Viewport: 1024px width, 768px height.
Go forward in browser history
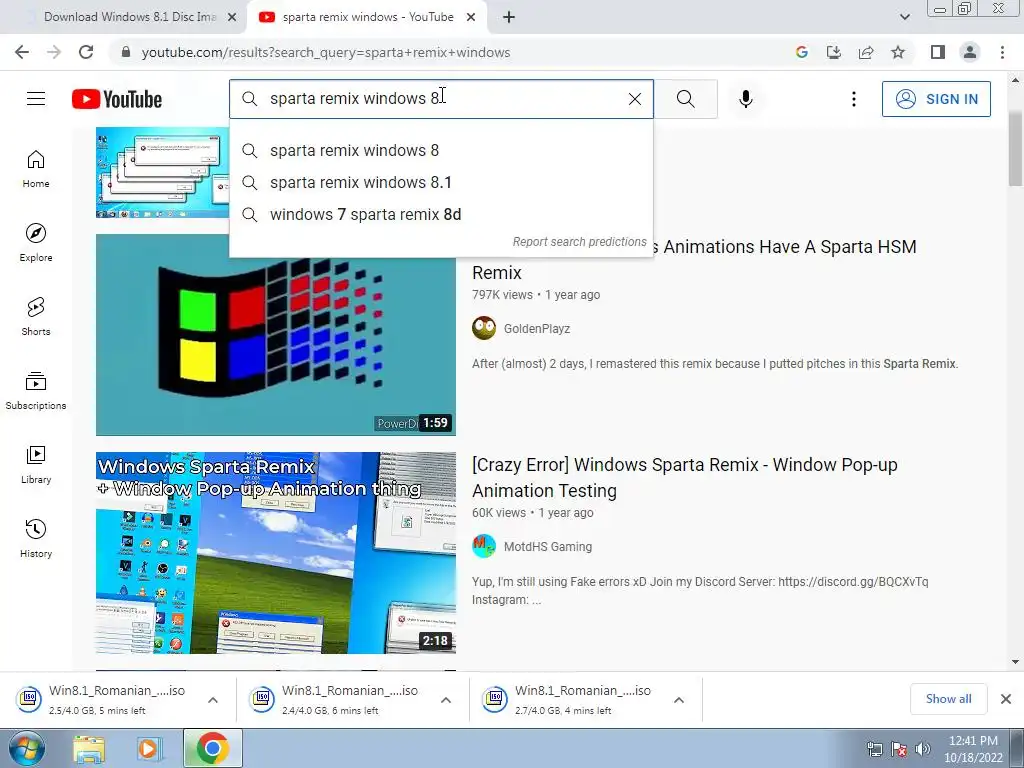click(54, 52)
